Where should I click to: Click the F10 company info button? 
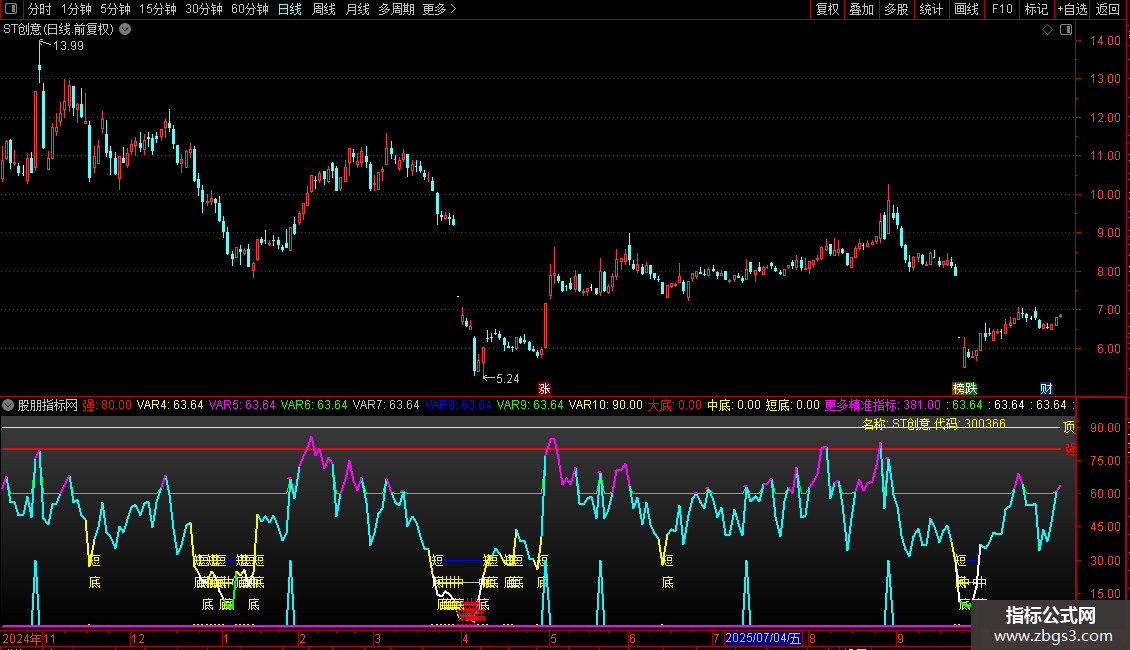click(x=1002, y=9)
